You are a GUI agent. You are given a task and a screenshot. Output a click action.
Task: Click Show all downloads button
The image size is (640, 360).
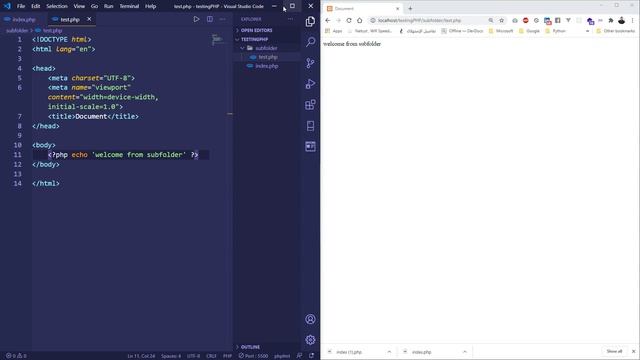tap(614, 351)
